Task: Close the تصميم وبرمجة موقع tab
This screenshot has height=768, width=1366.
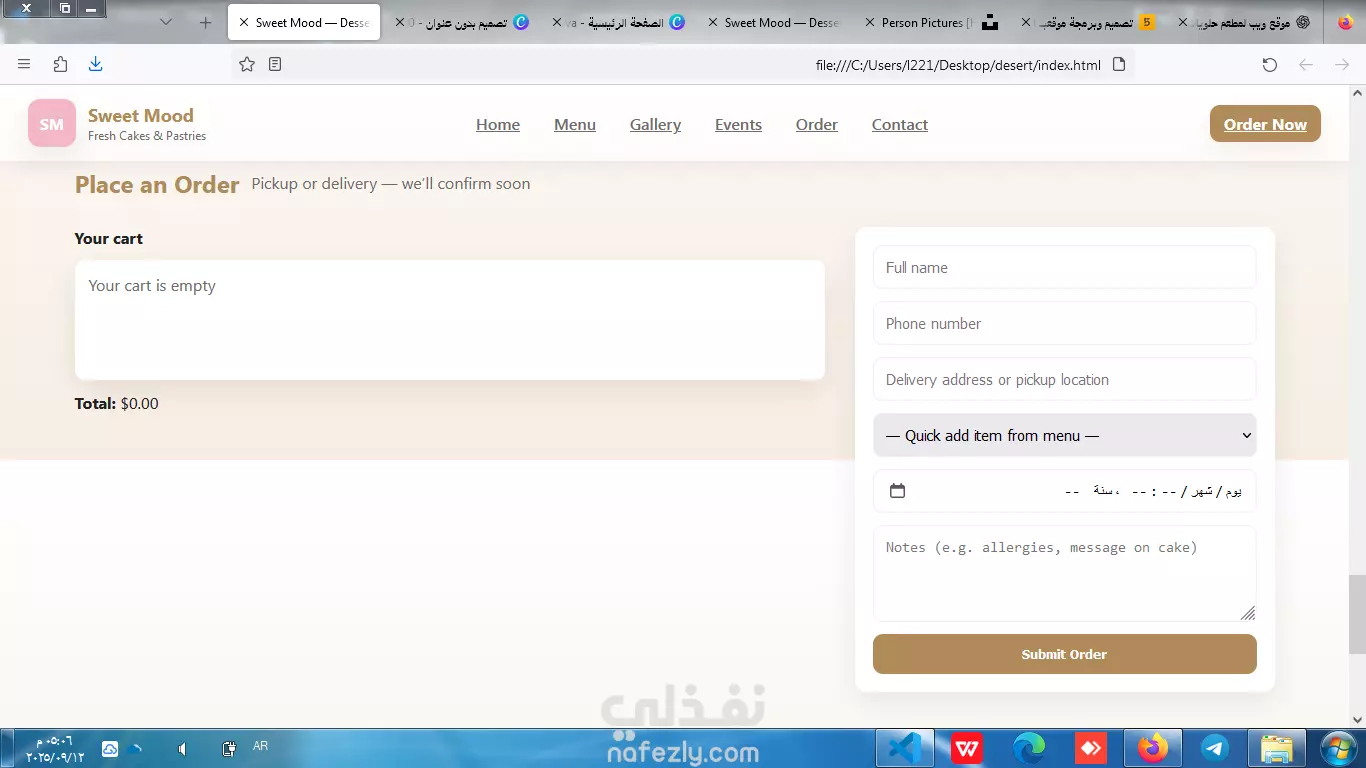Action: pos(1025,22)
